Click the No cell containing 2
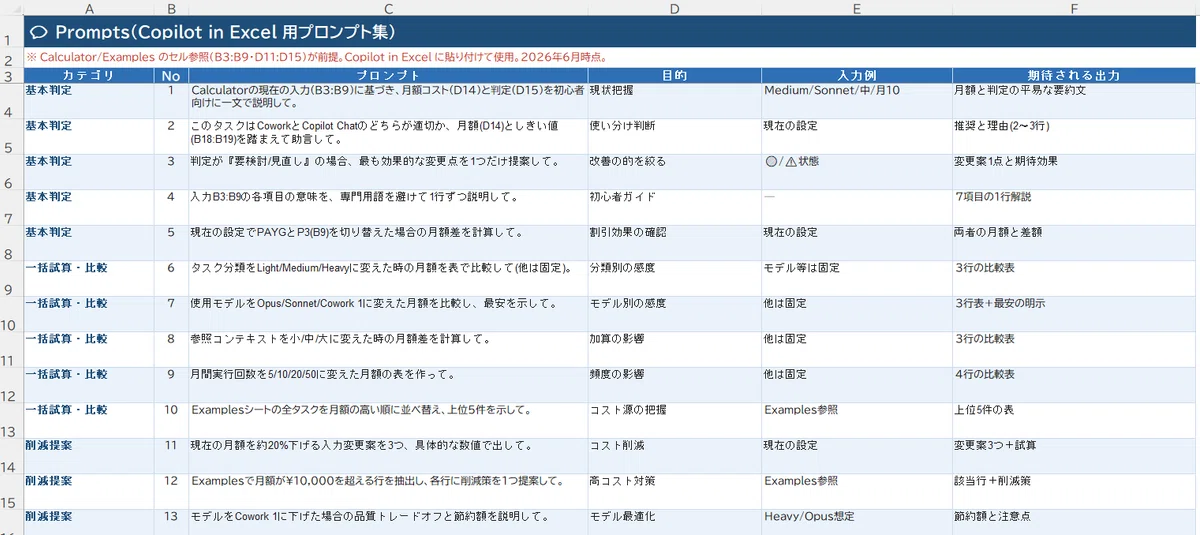This screenshot has width=1200, height=535. 173,137
